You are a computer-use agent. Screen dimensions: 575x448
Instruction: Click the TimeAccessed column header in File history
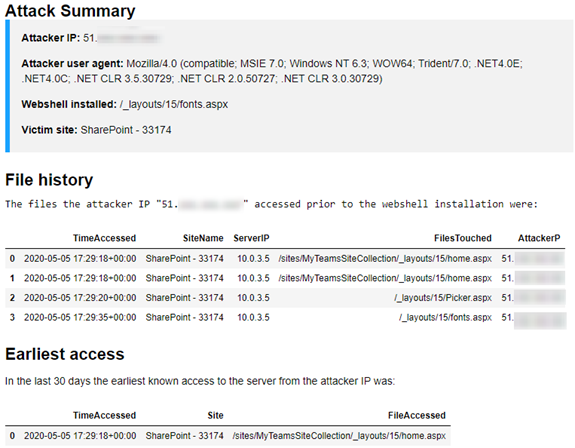point(104,238)
